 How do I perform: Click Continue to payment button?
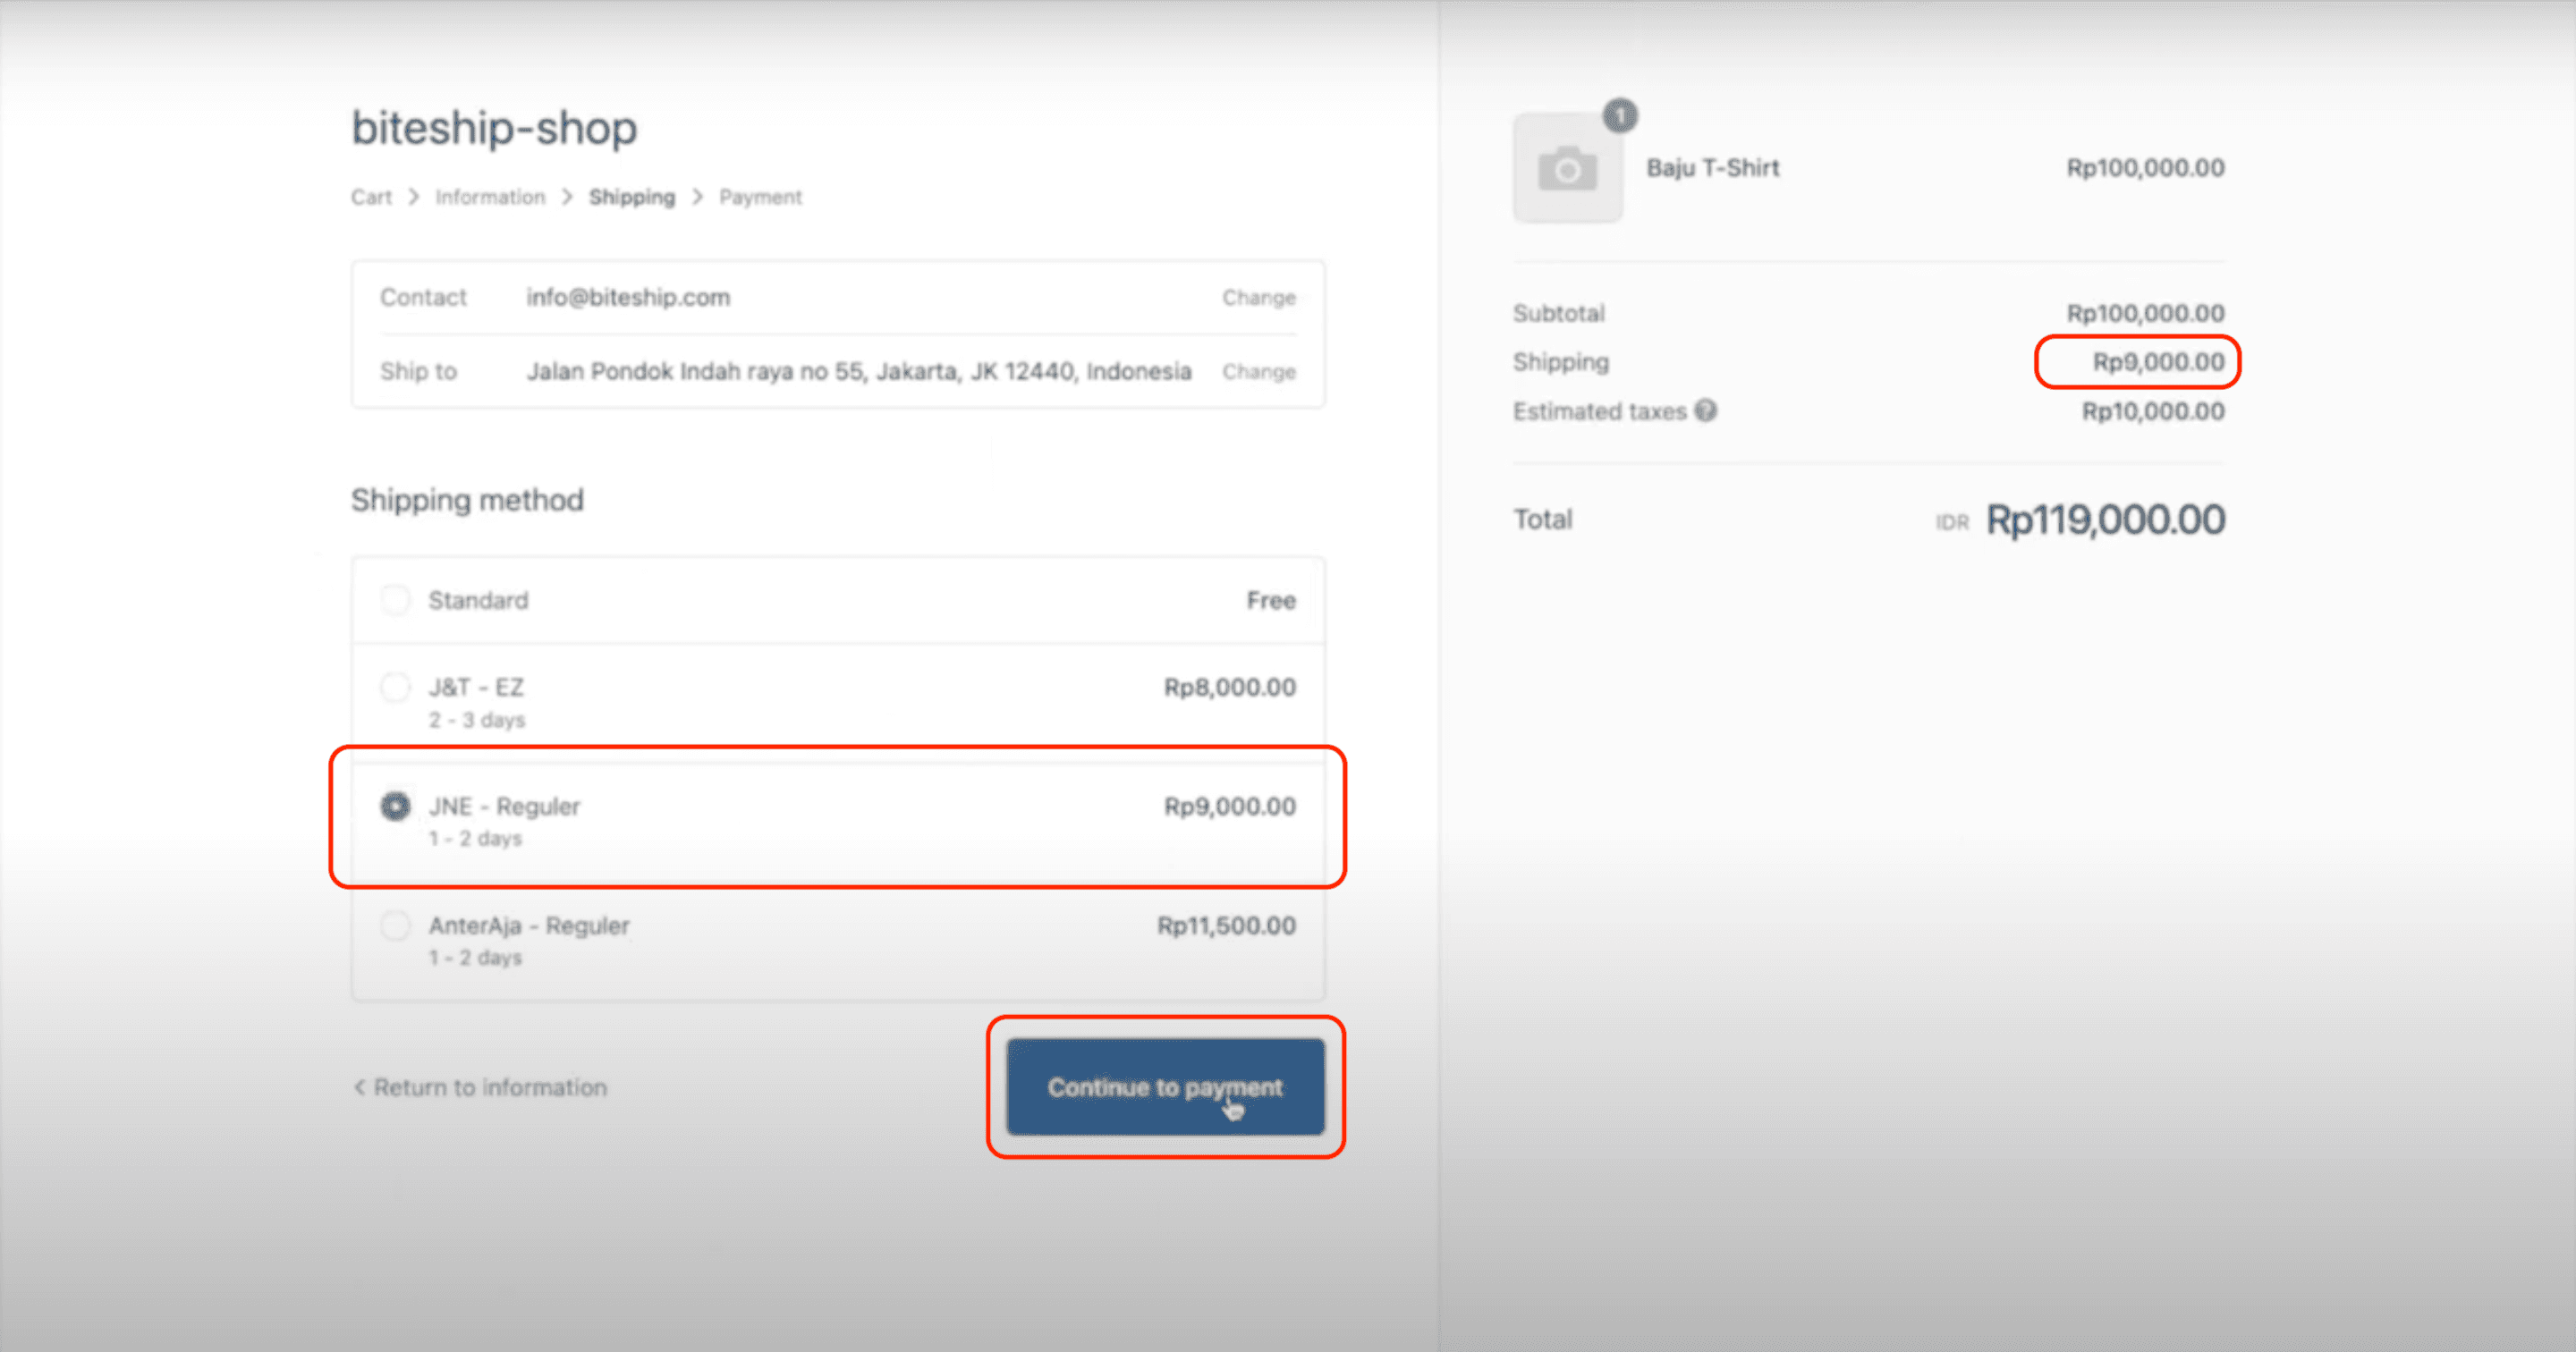tap(1165, 1087)
